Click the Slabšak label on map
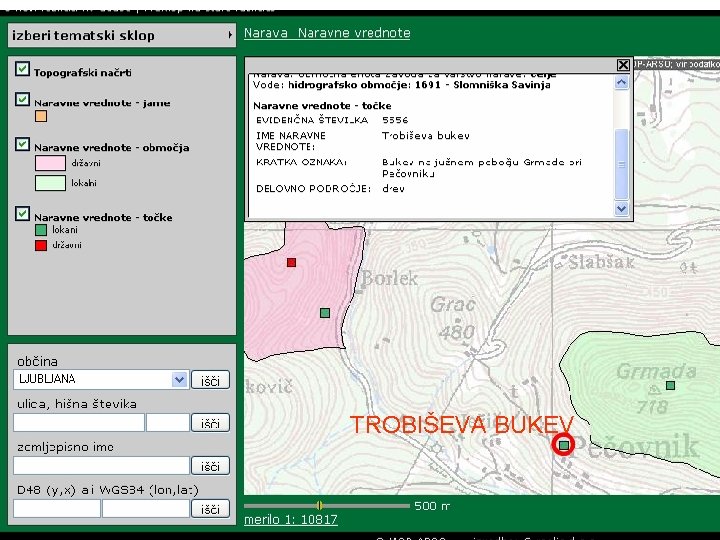The image size is (720, 540). pyautogui.click(x=602, y=263)
